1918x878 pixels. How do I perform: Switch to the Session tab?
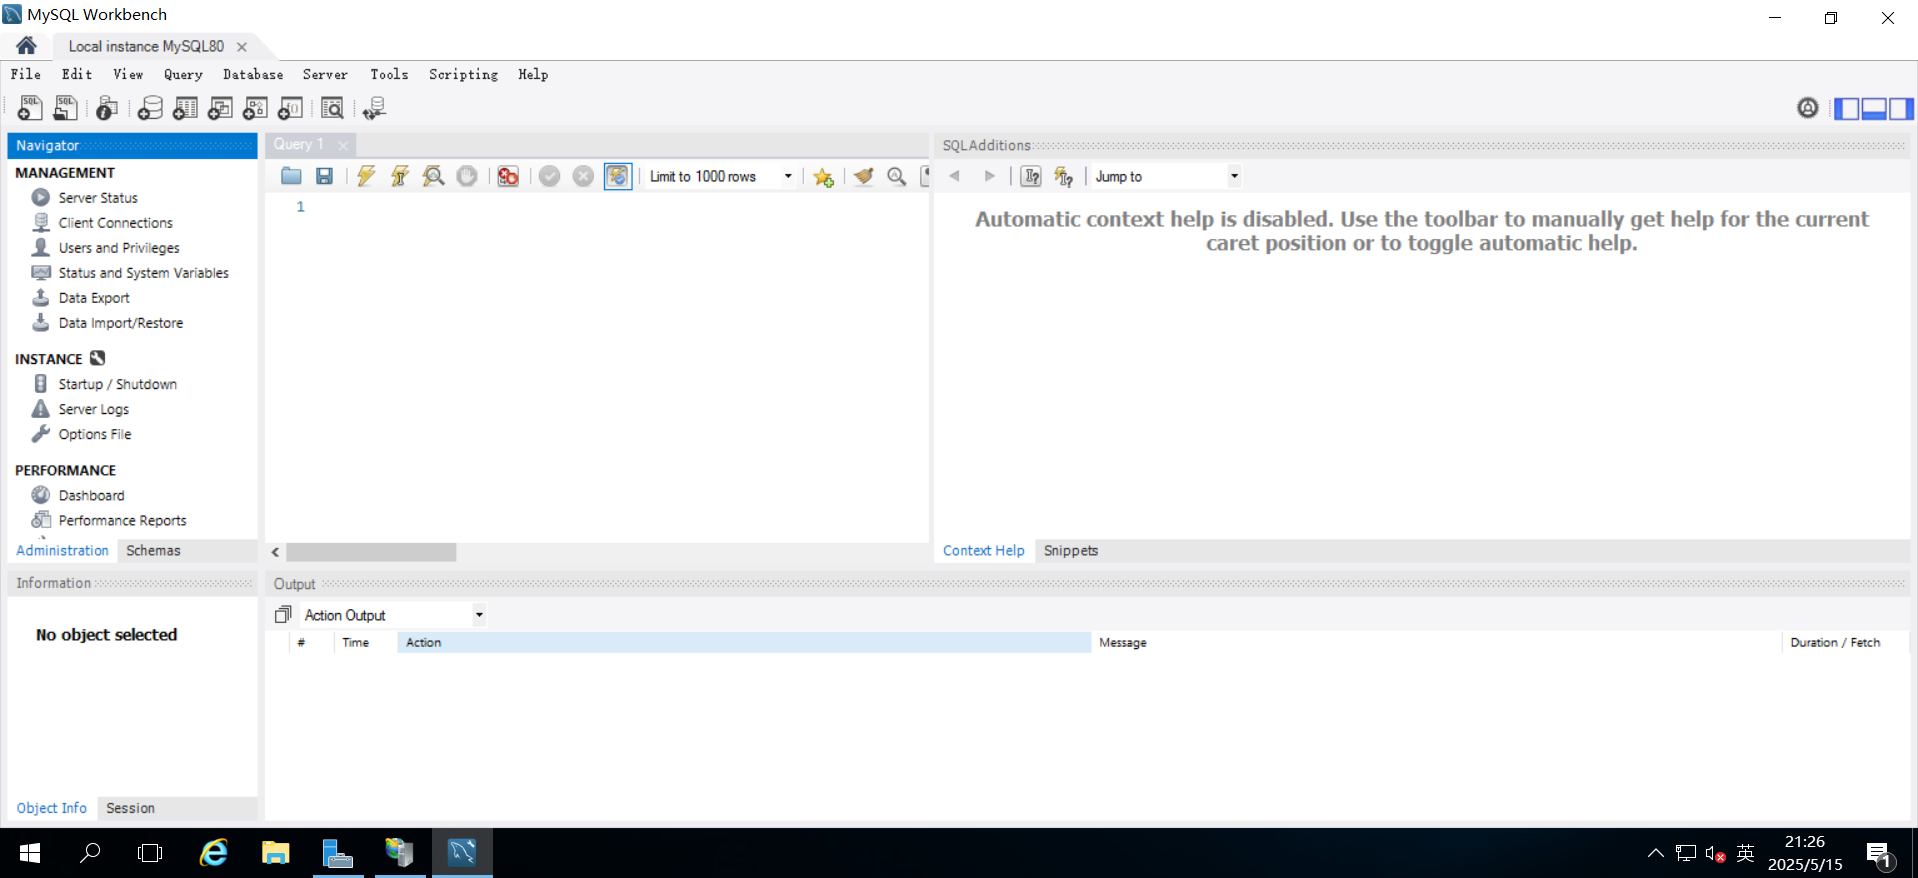tap(130, 808)
